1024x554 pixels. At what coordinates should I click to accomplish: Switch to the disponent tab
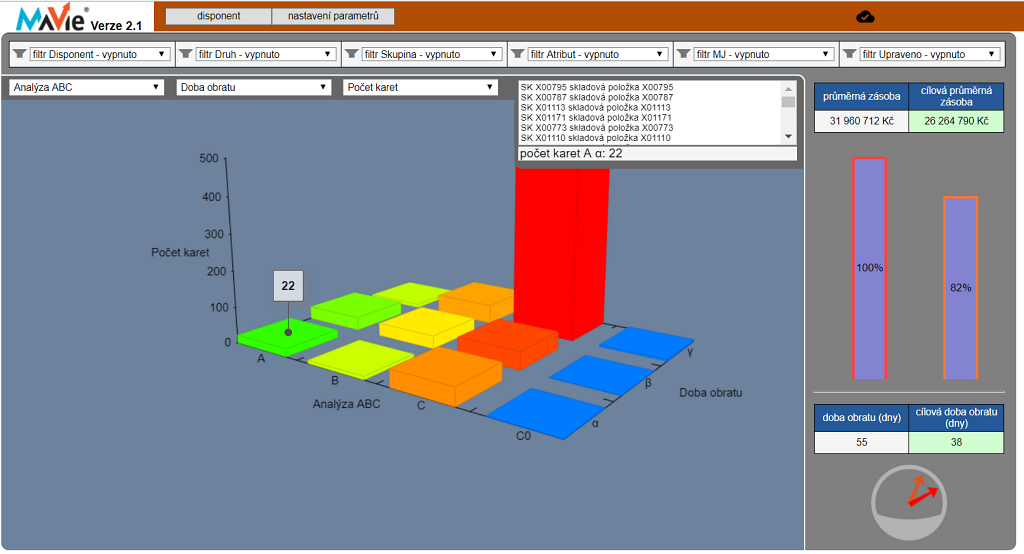click(x=218, y=16)
